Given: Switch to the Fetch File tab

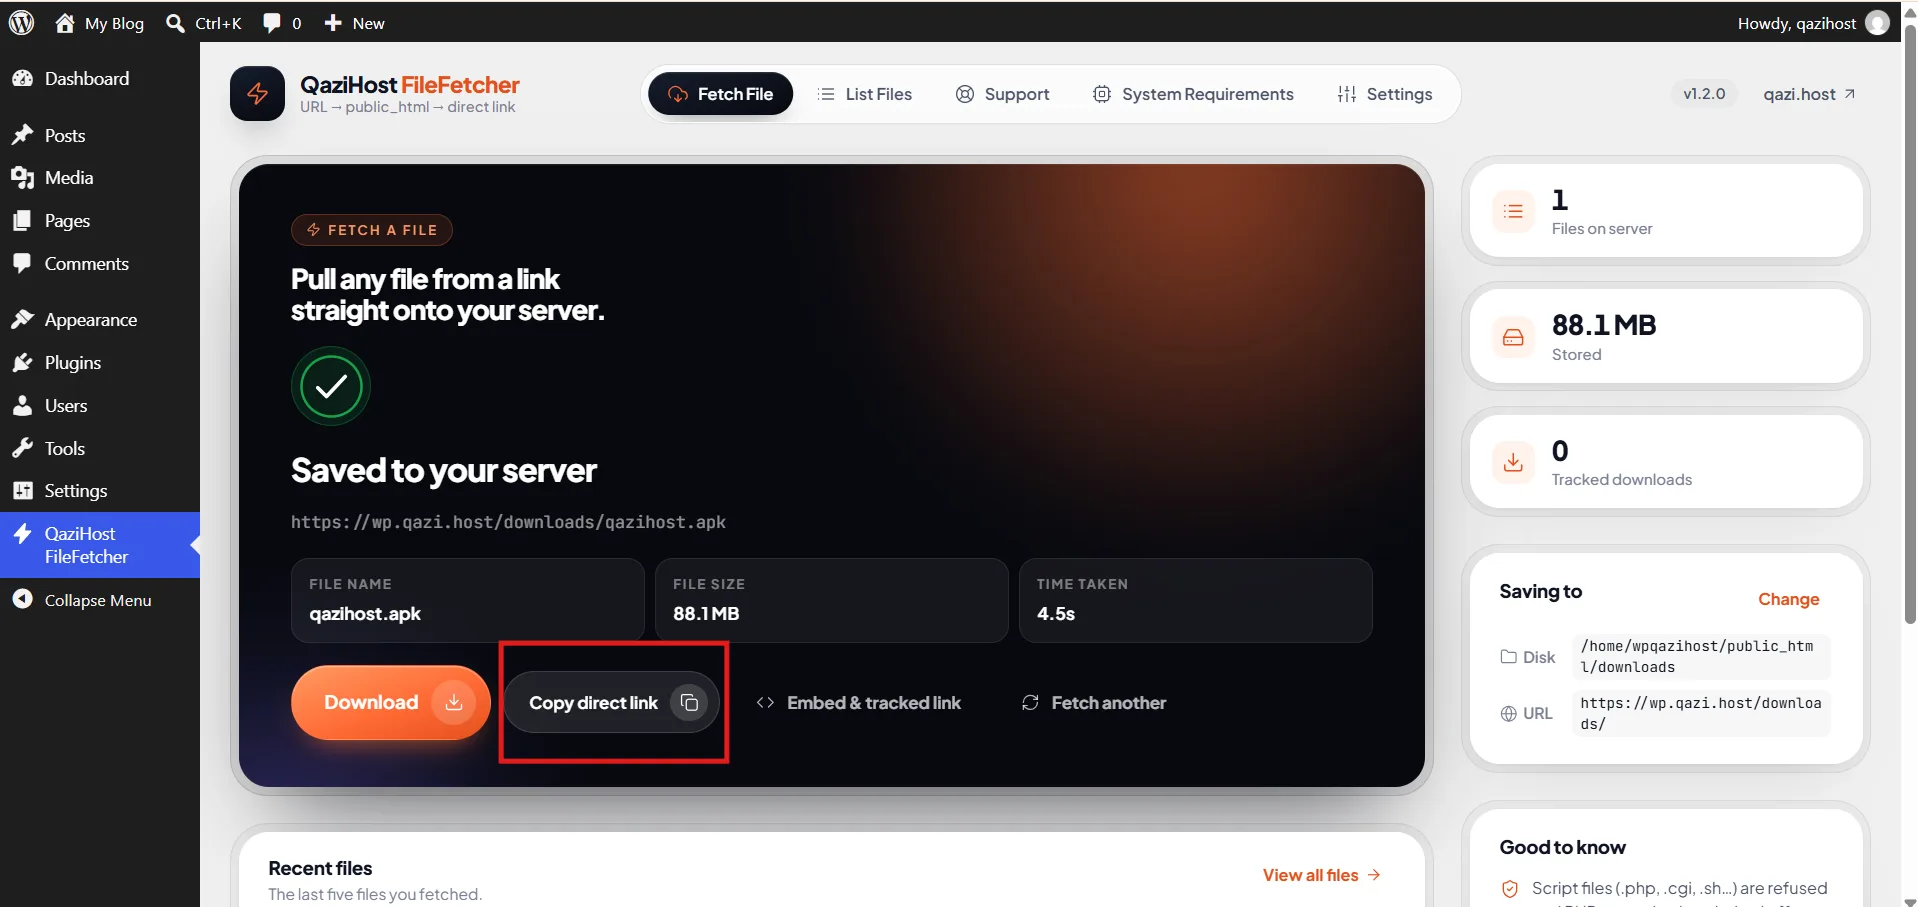Looking at the screenshot, I should [x=720, y=94].
